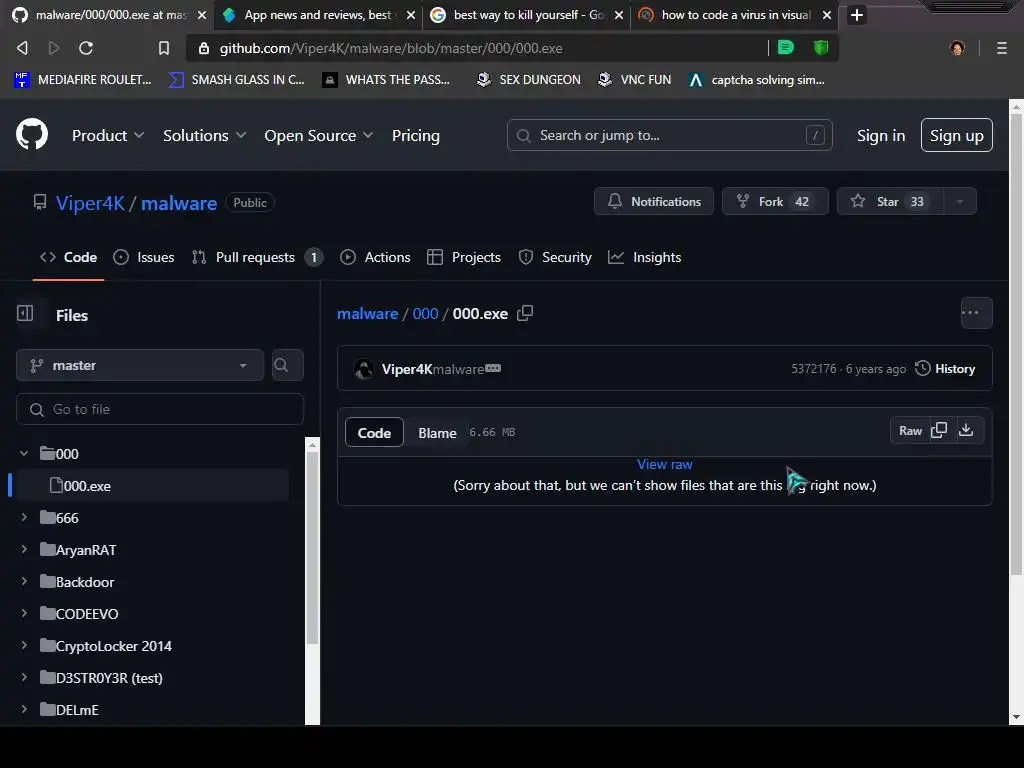Click Sign in
Image resolution: width=1024 pixels, height=768 pixels.
pos(881,135)
